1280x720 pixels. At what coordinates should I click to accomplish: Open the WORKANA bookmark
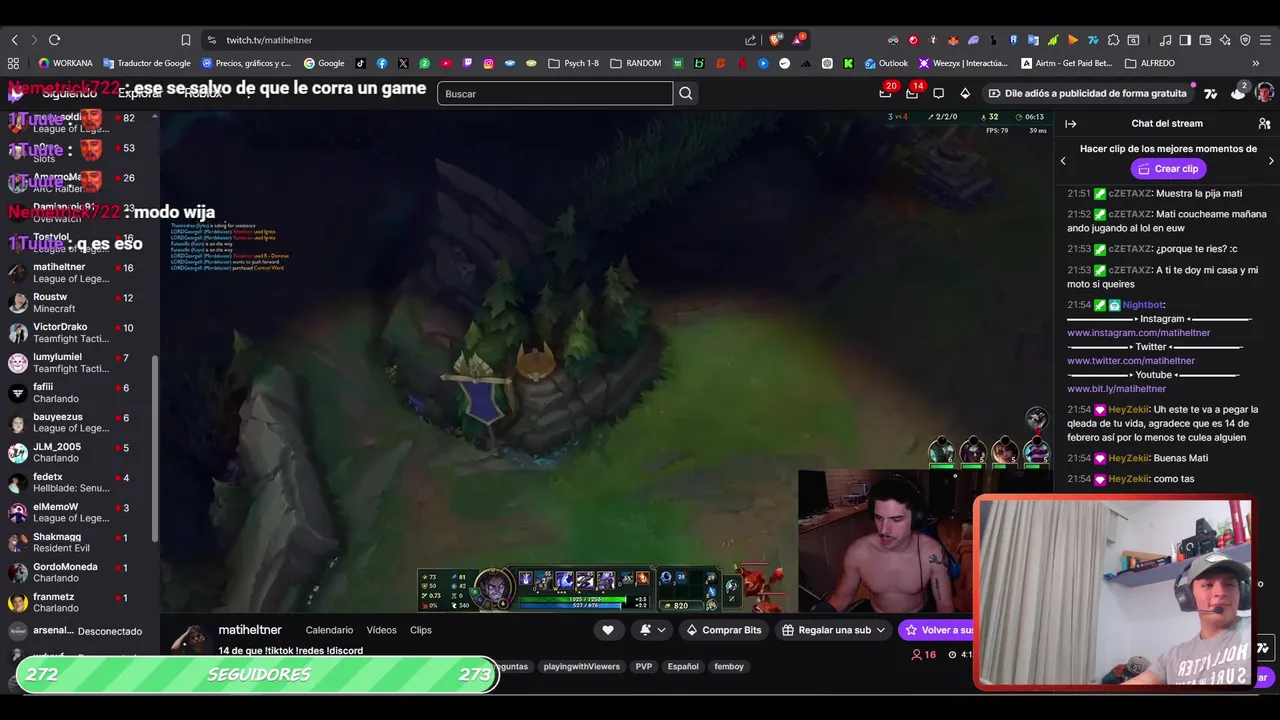click(x=65, y=63)
